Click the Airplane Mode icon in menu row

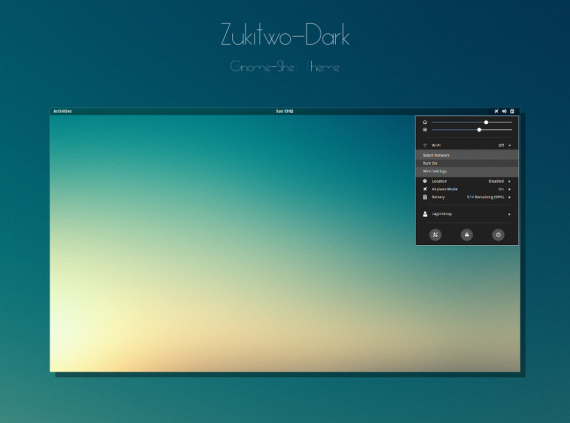point(425,189)
